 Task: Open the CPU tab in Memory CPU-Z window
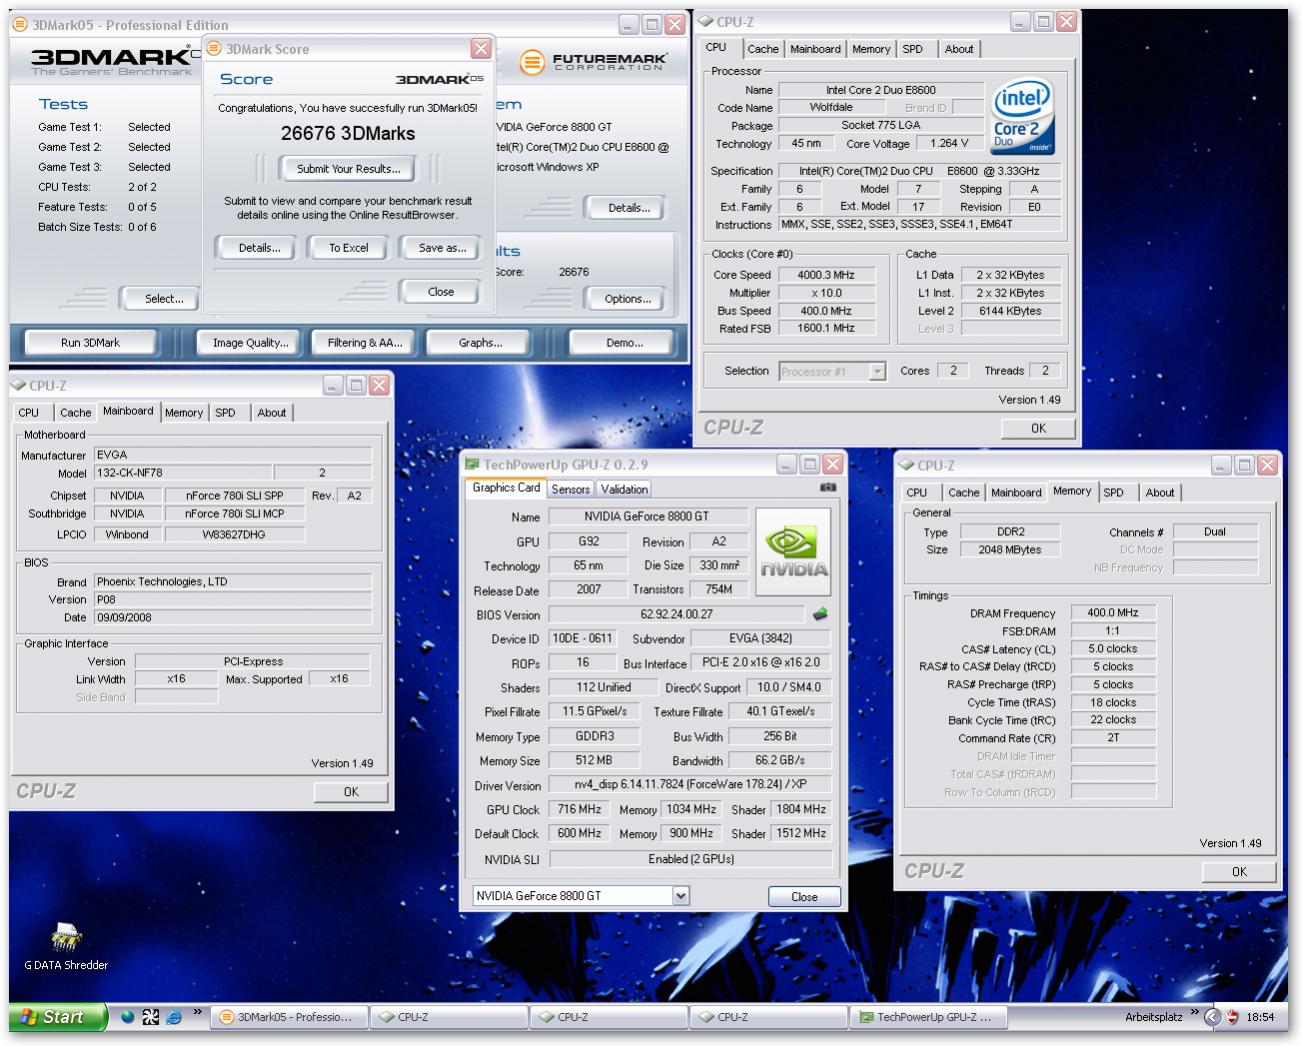pyautogui.click(x=917, y=493)
